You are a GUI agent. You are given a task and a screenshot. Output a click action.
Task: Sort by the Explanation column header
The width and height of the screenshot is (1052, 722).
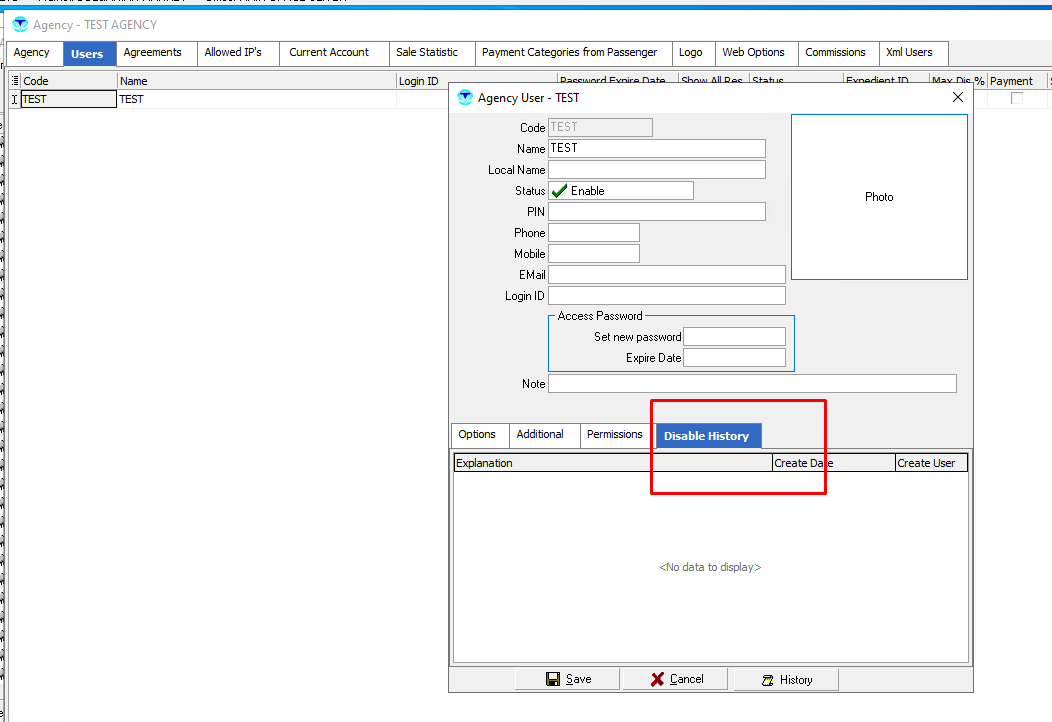tap(612, 463)
